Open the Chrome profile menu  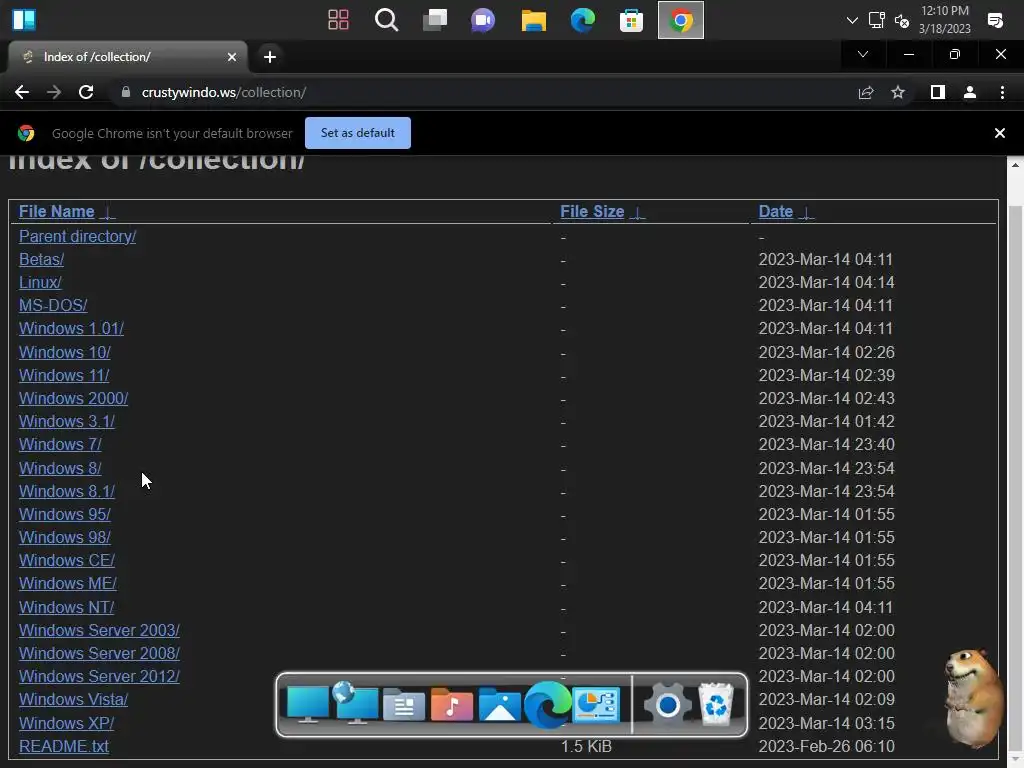coord(970,92)
